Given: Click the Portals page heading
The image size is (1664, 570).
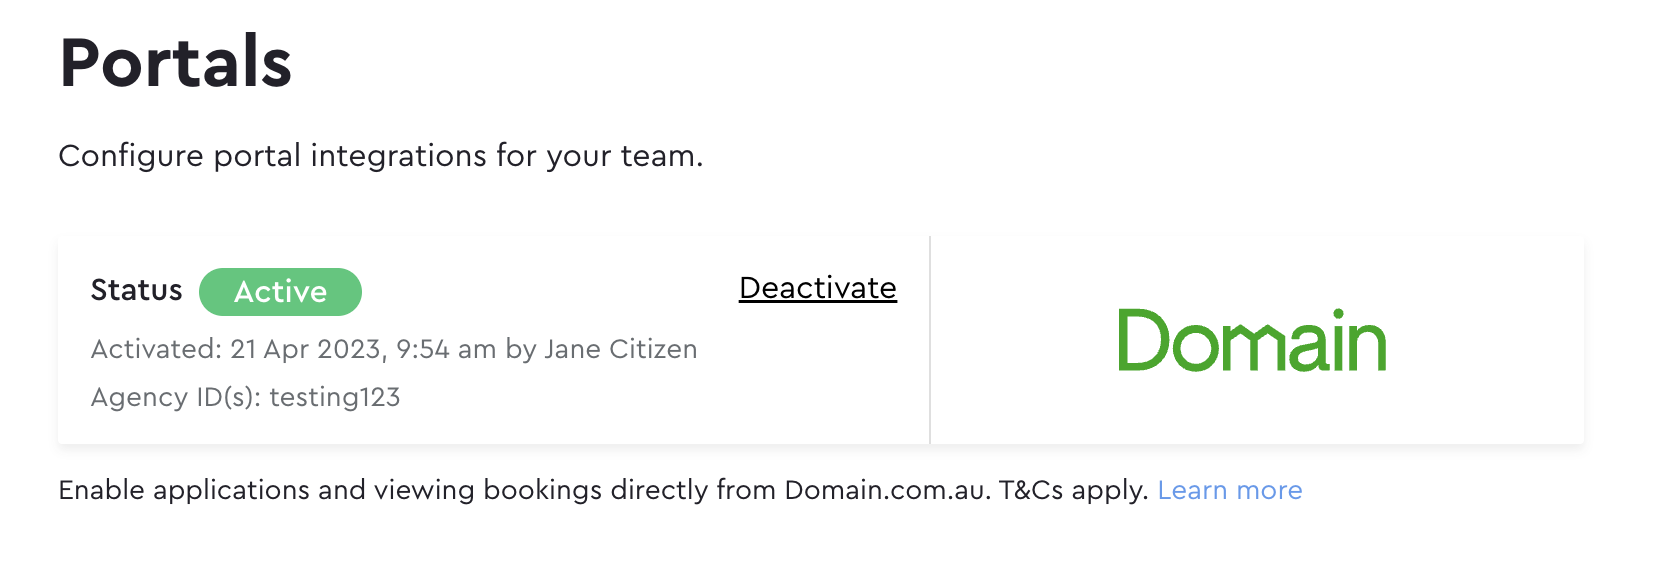Looking at the screenshot, I should [x=175, y=63].
